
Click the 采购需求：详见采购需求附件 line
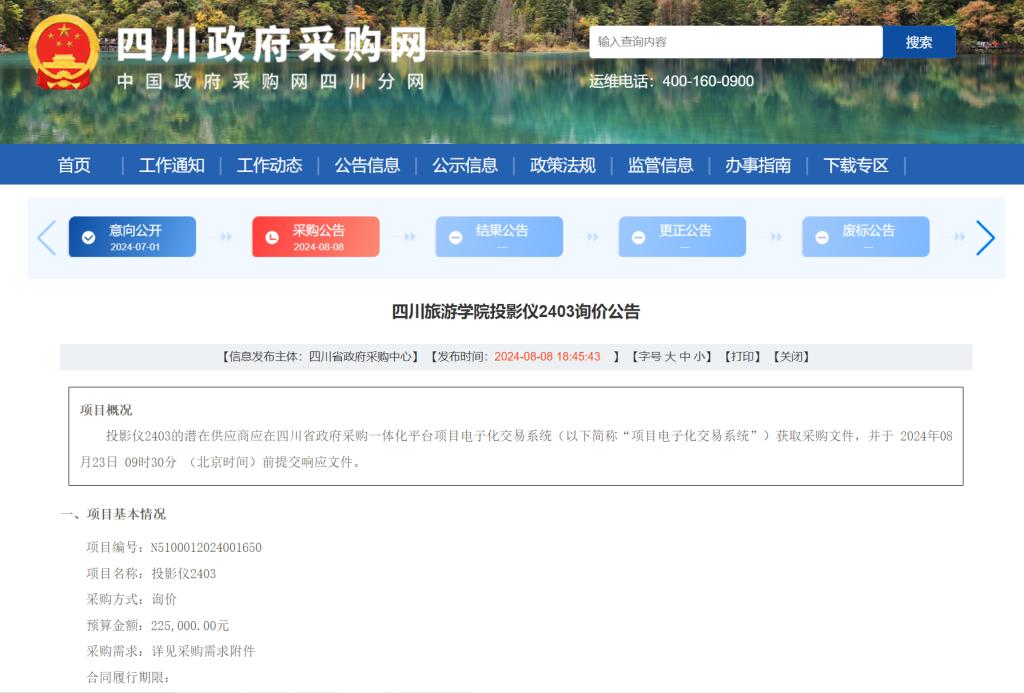171,651
